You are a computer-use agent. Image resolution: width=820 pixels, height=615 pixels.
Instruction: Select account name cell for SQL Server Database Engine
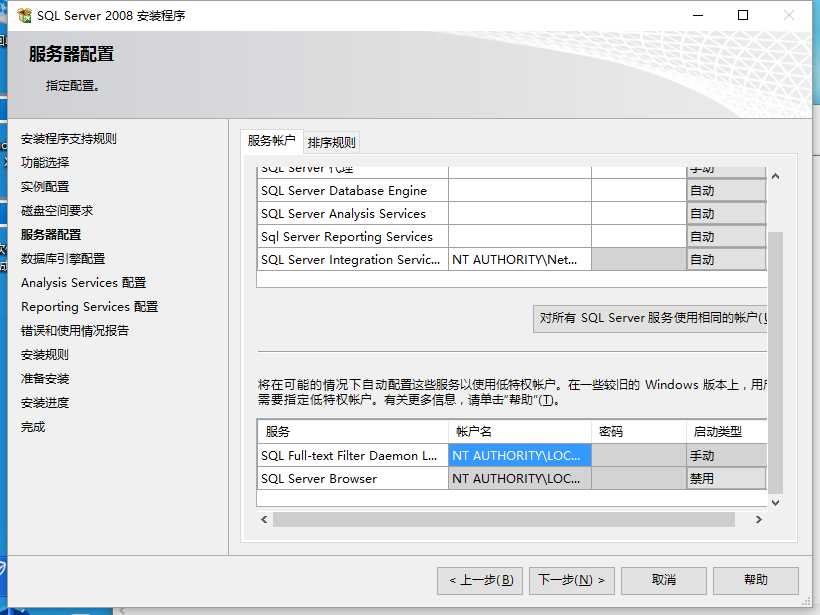520,191
